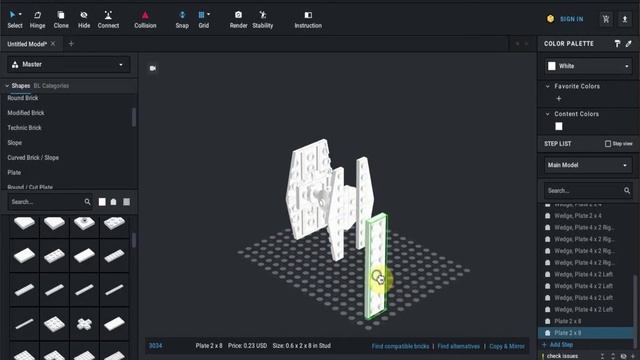Viewport: 640px width, 360px height.
Task: Open a new model tab with plus
Action: pyautogui.click(x=71, y=44)
